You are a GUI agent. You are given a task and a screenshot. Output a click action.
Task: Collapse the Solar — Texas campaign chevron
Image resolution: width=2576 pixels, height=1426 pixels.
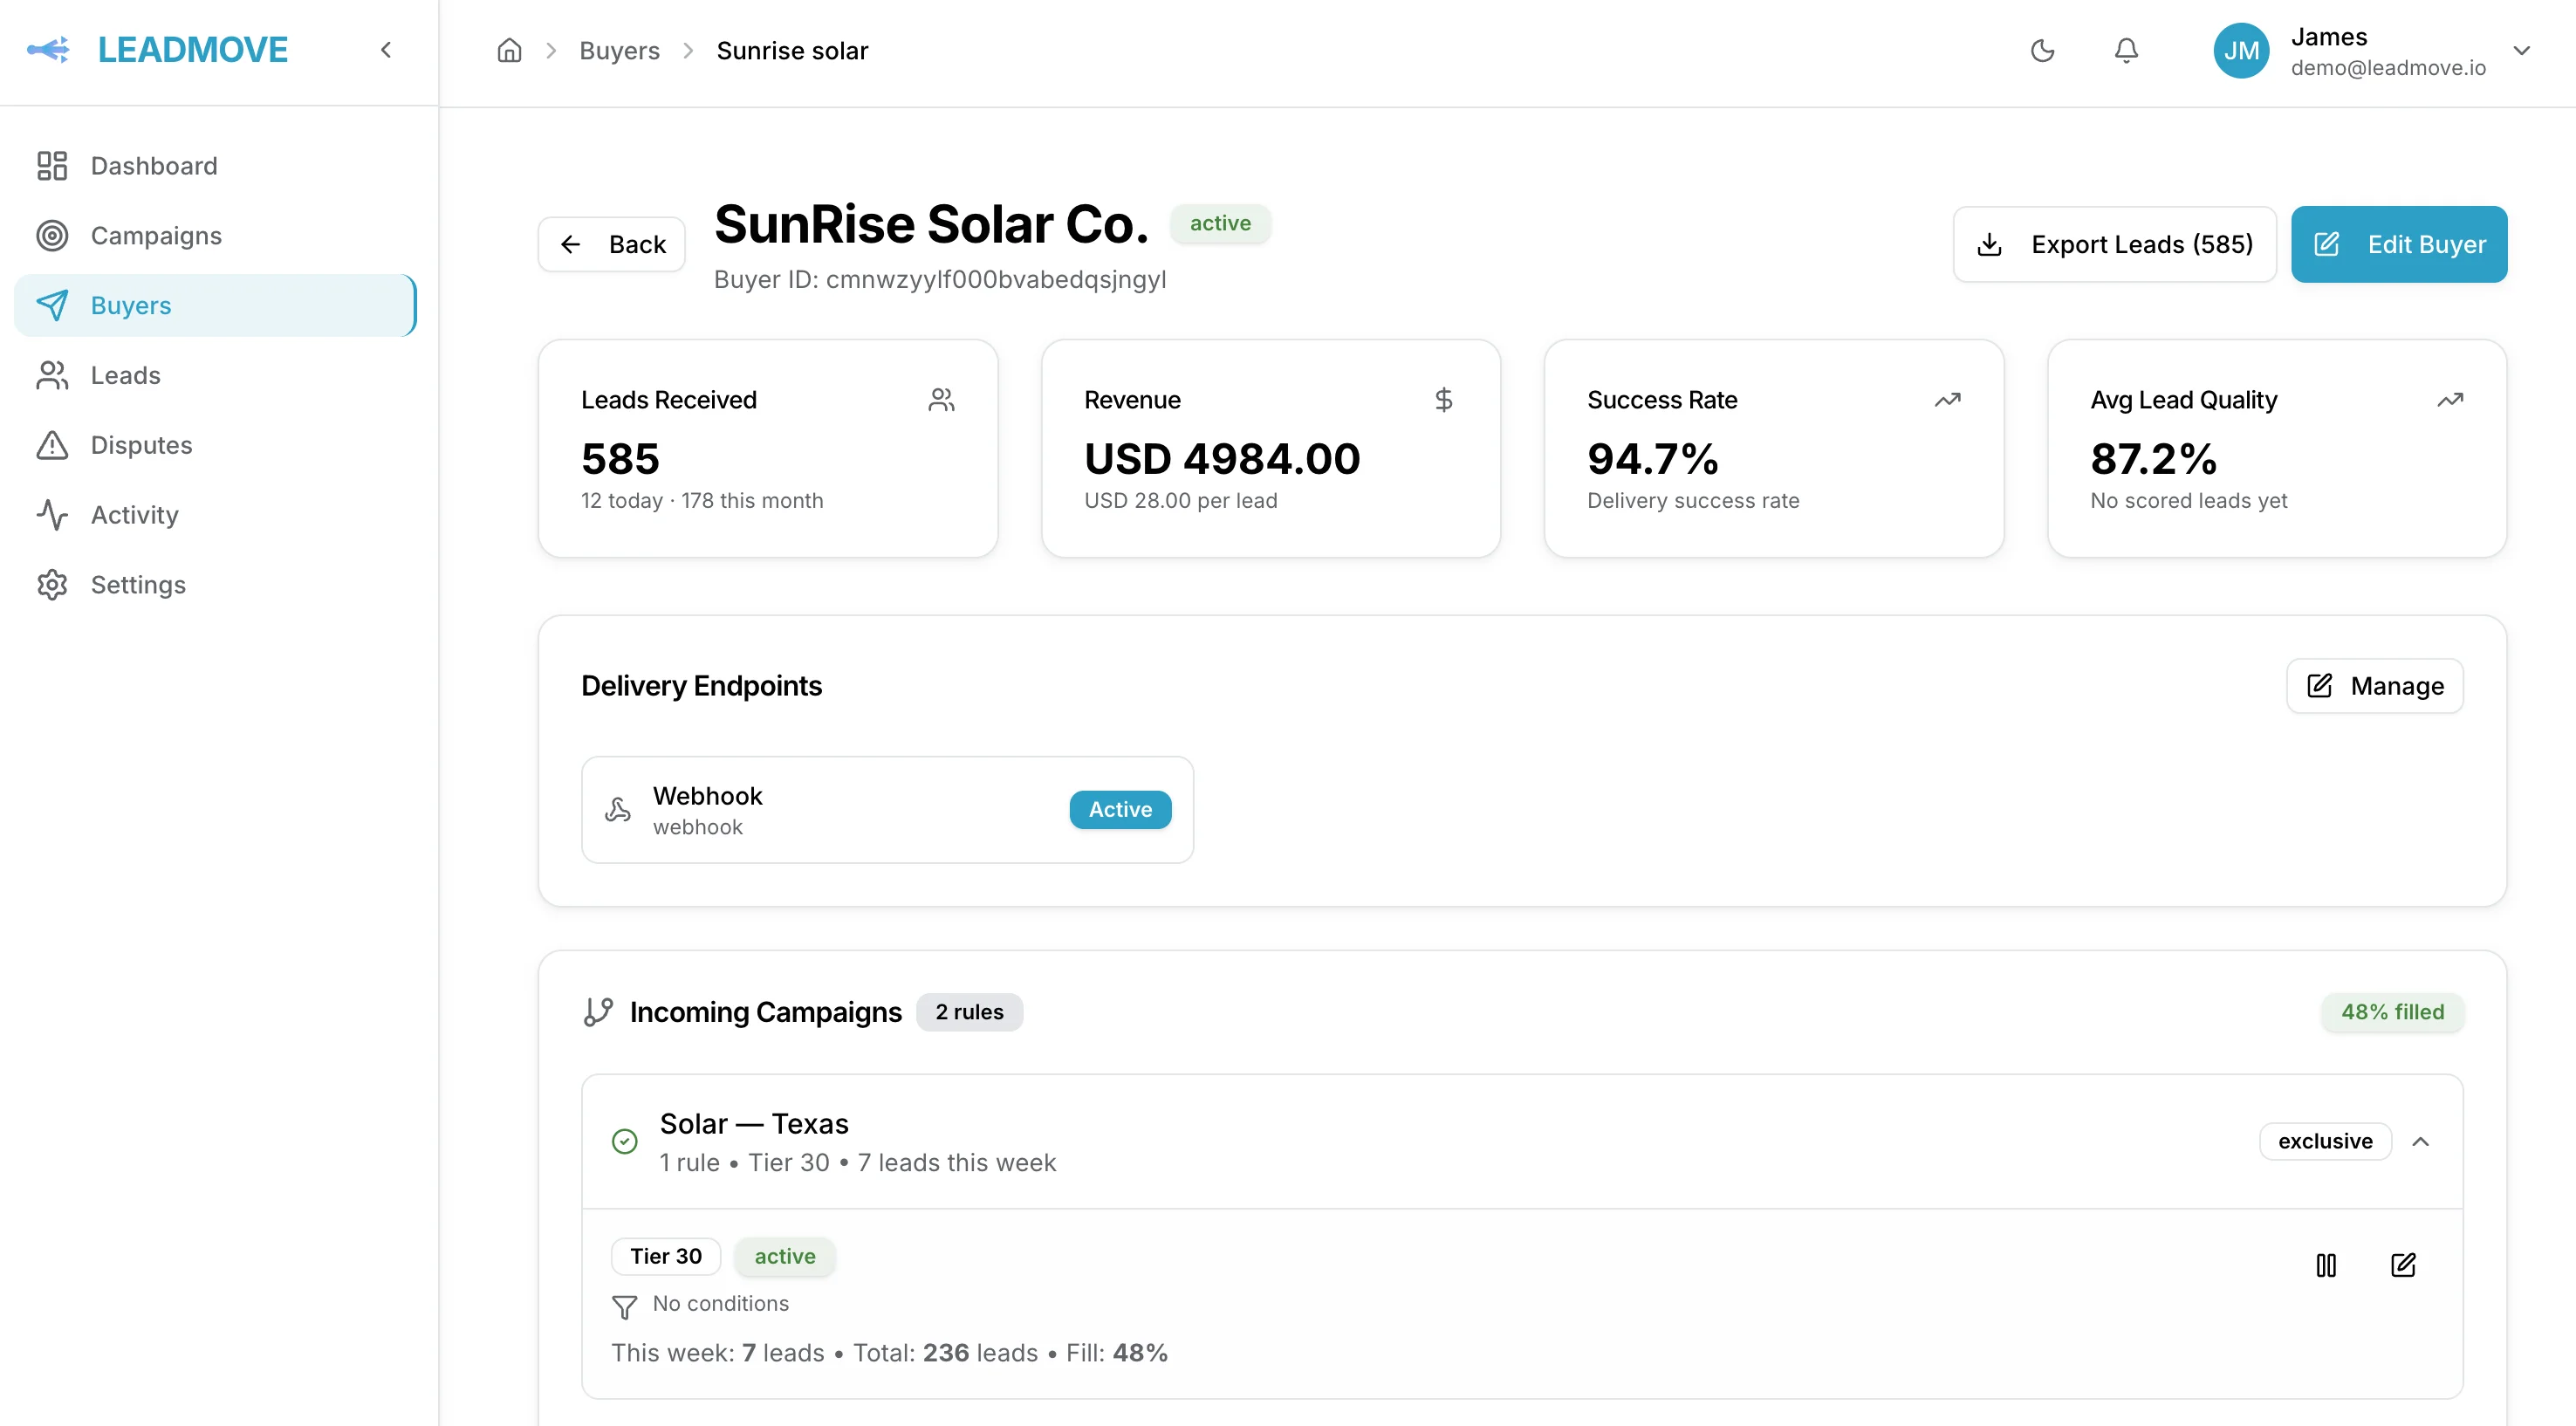[2420, 1141]
